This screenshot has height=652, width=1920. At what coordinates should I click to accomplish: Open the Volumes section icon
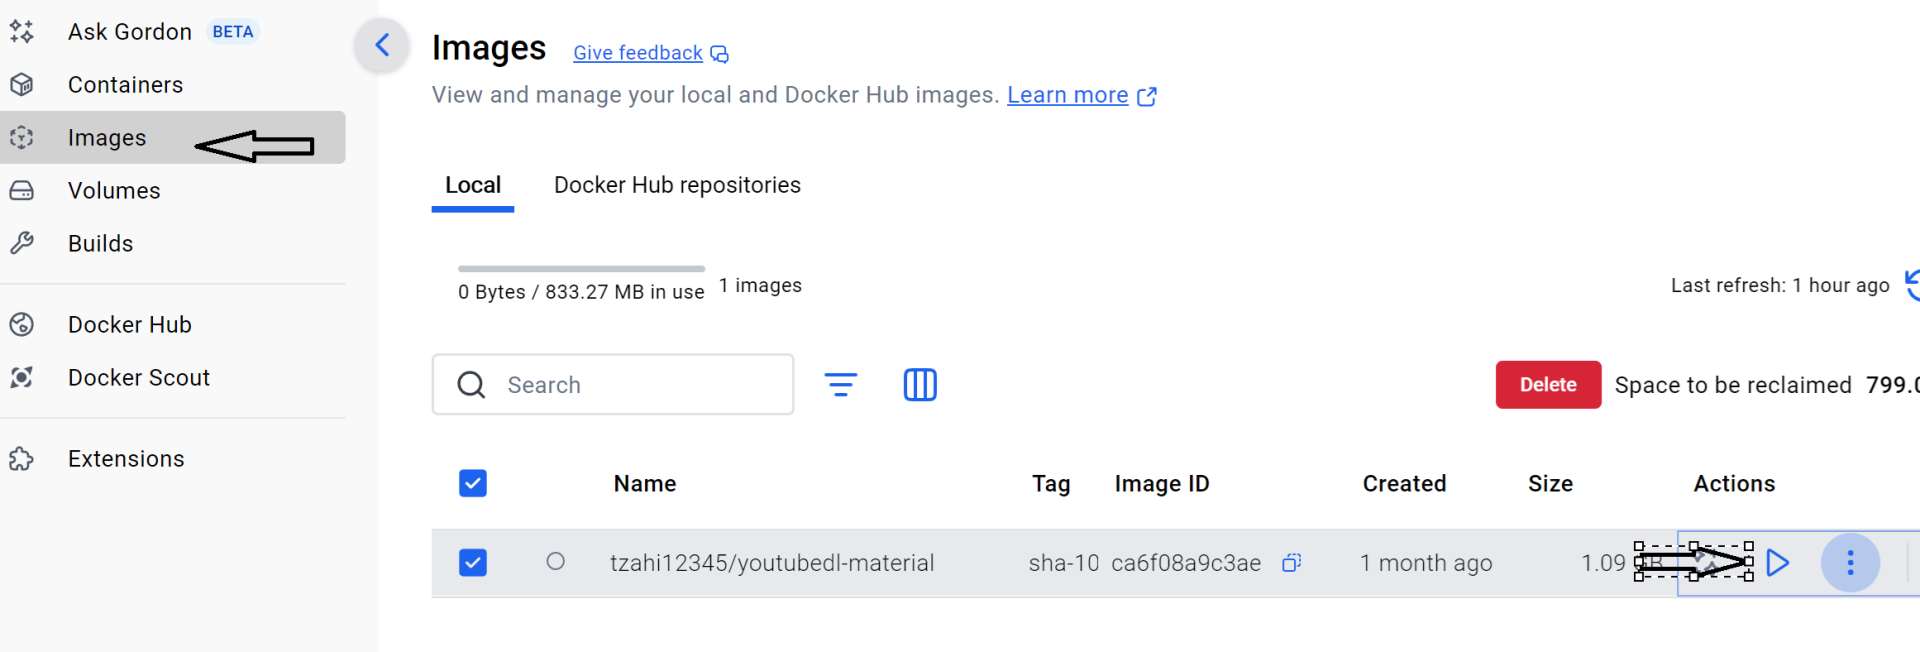point(22,191)
